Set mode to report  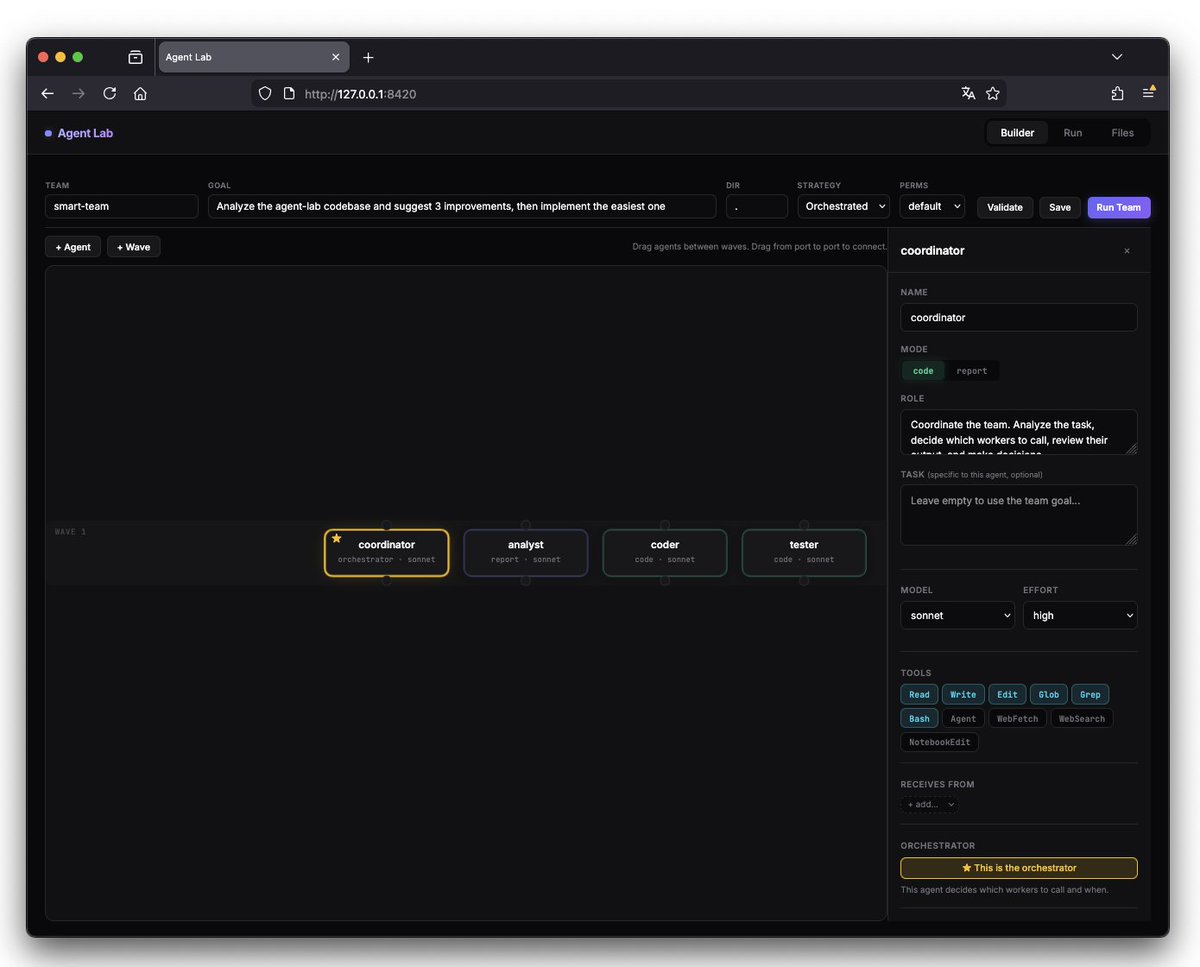(972, 371)
